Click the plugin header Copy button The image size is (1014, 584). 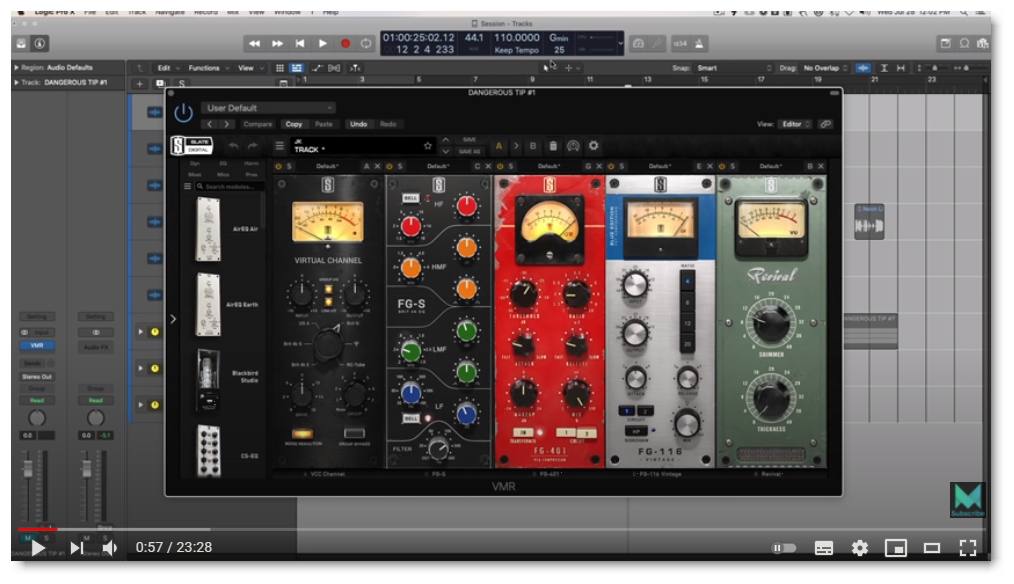(x=294, y=124)
